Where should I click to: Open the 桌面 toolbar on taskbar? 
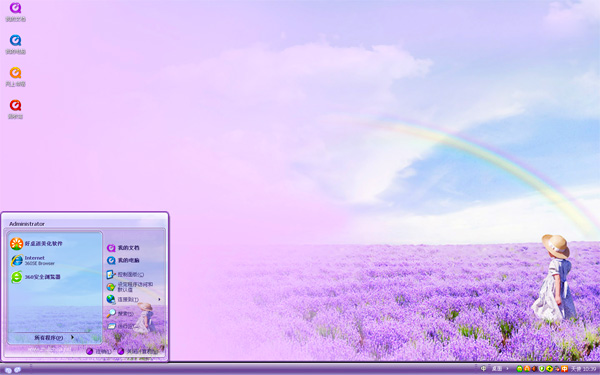(497, 369)
